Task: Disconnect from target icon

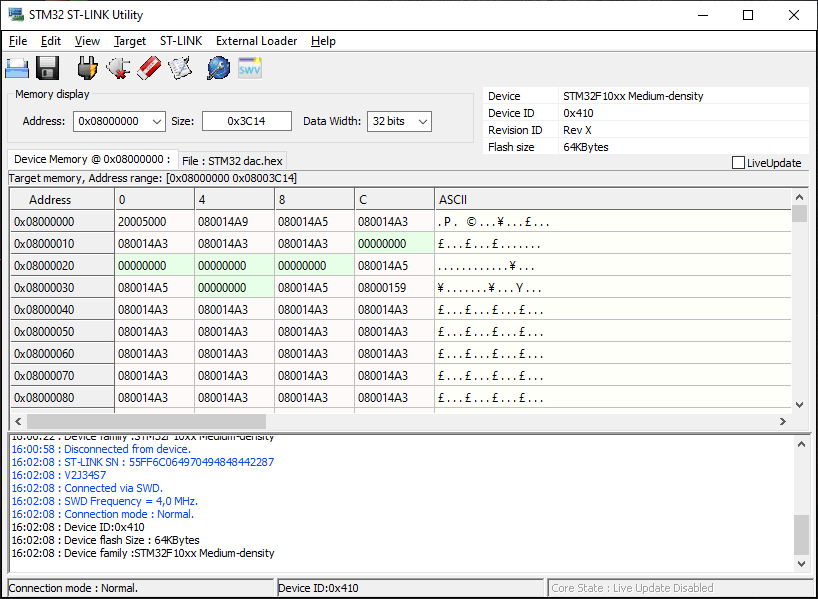Action: (x=118, y=68)
